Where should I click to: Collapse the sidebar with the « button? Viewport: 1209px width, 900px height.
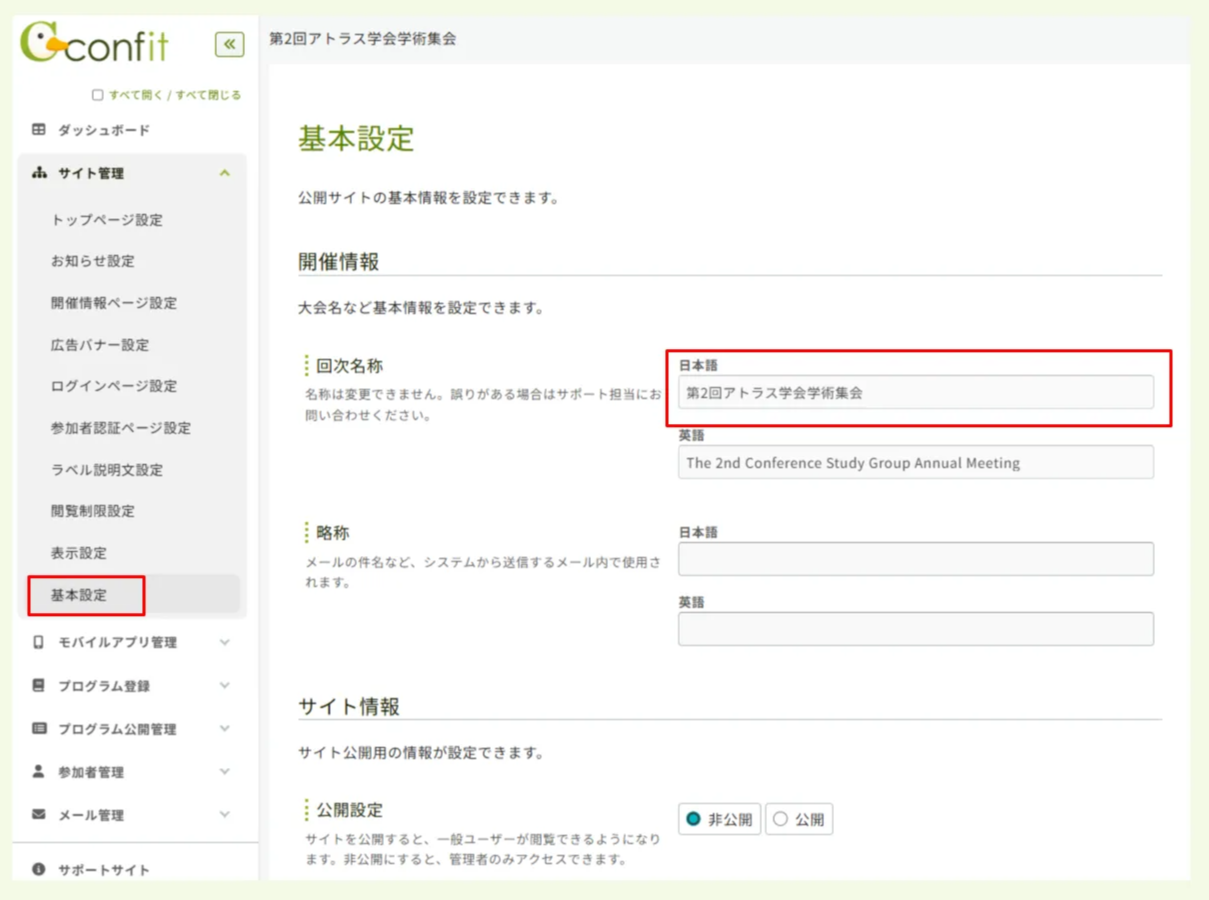(x=229, y=44)
